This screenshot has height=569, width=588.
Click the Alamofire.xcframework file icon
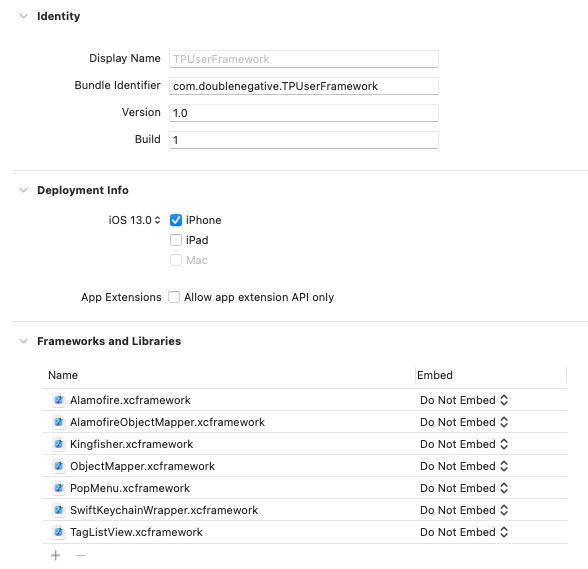58,400
